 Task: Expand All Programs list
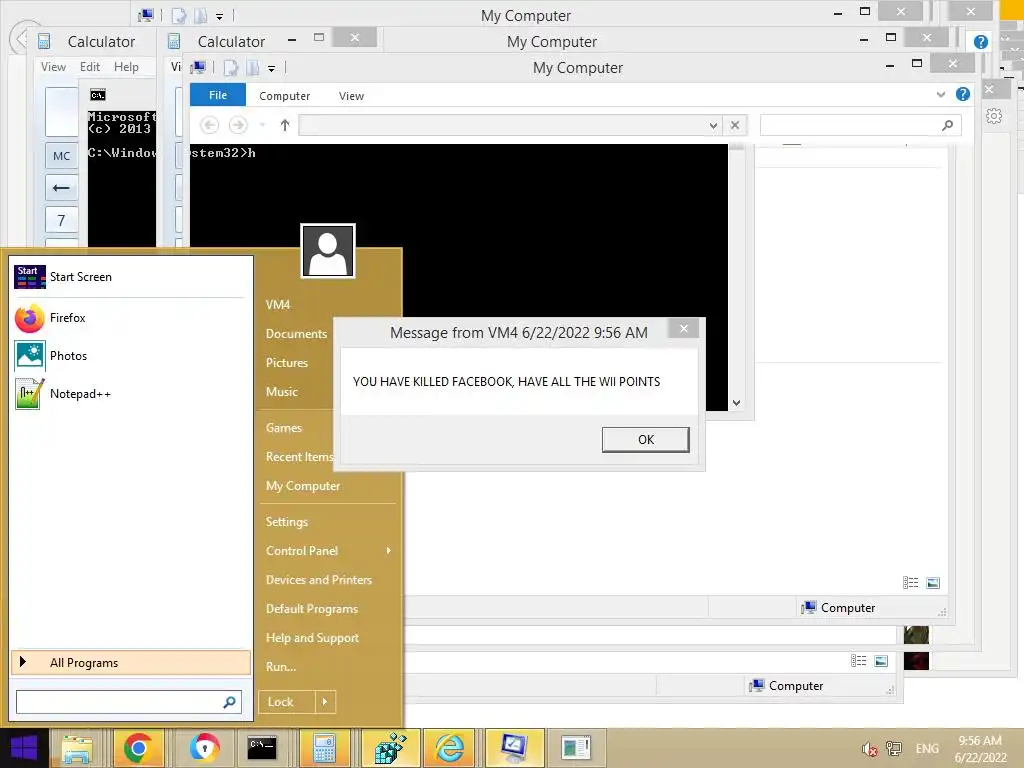pos(131,663)
